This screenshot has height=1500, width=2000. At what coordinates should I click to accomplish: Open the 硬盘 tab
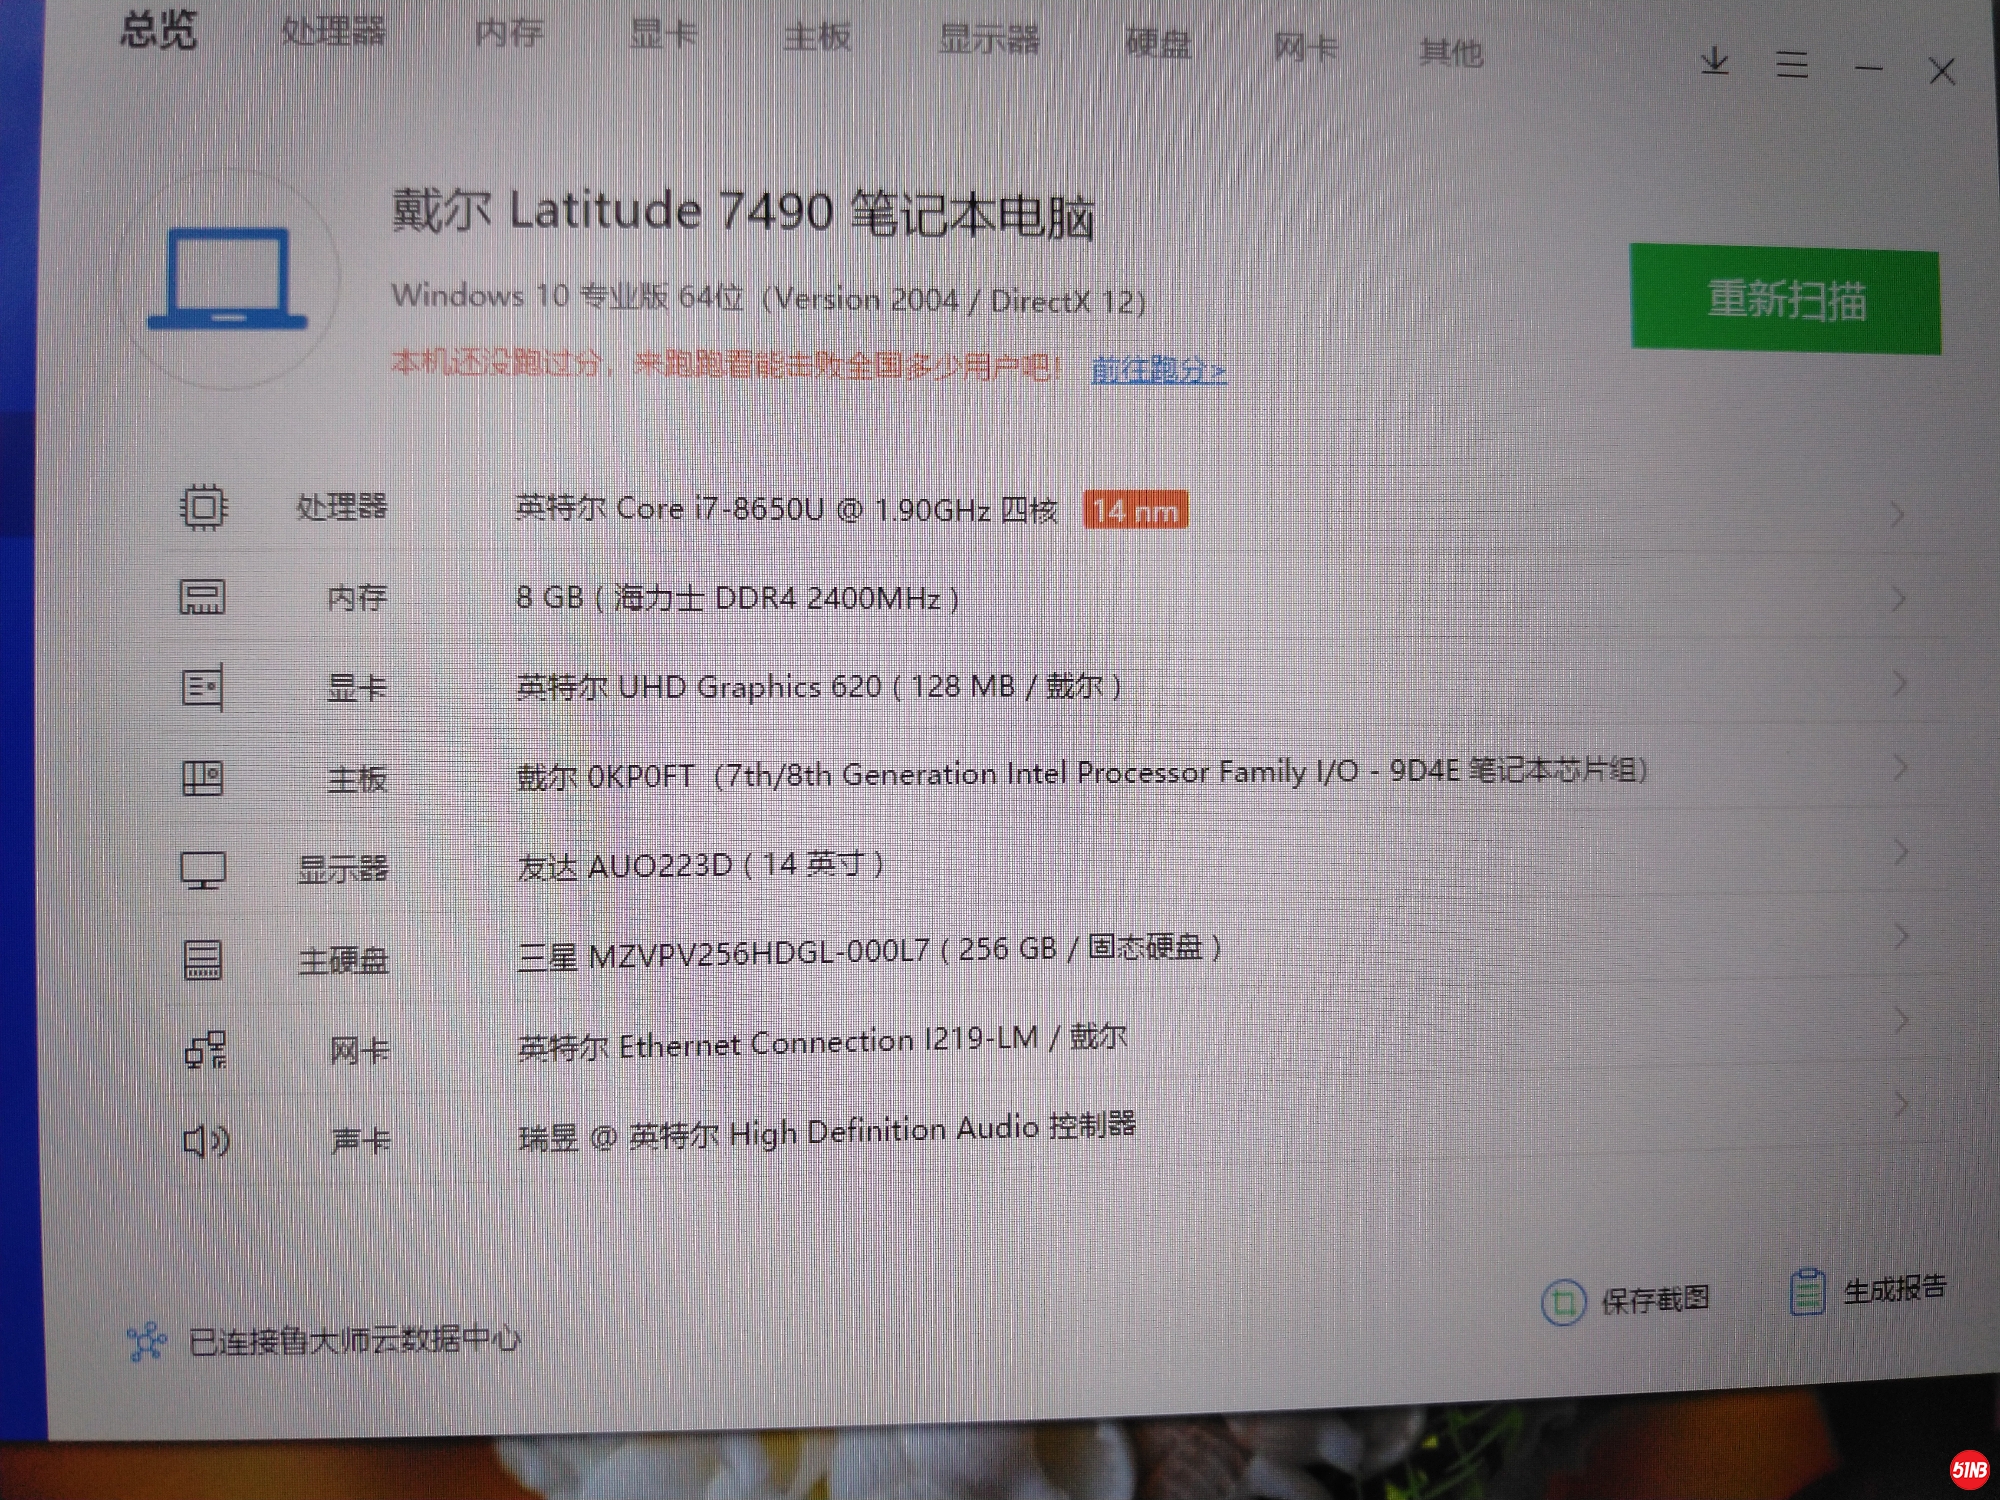click(x=1158, y=43)
